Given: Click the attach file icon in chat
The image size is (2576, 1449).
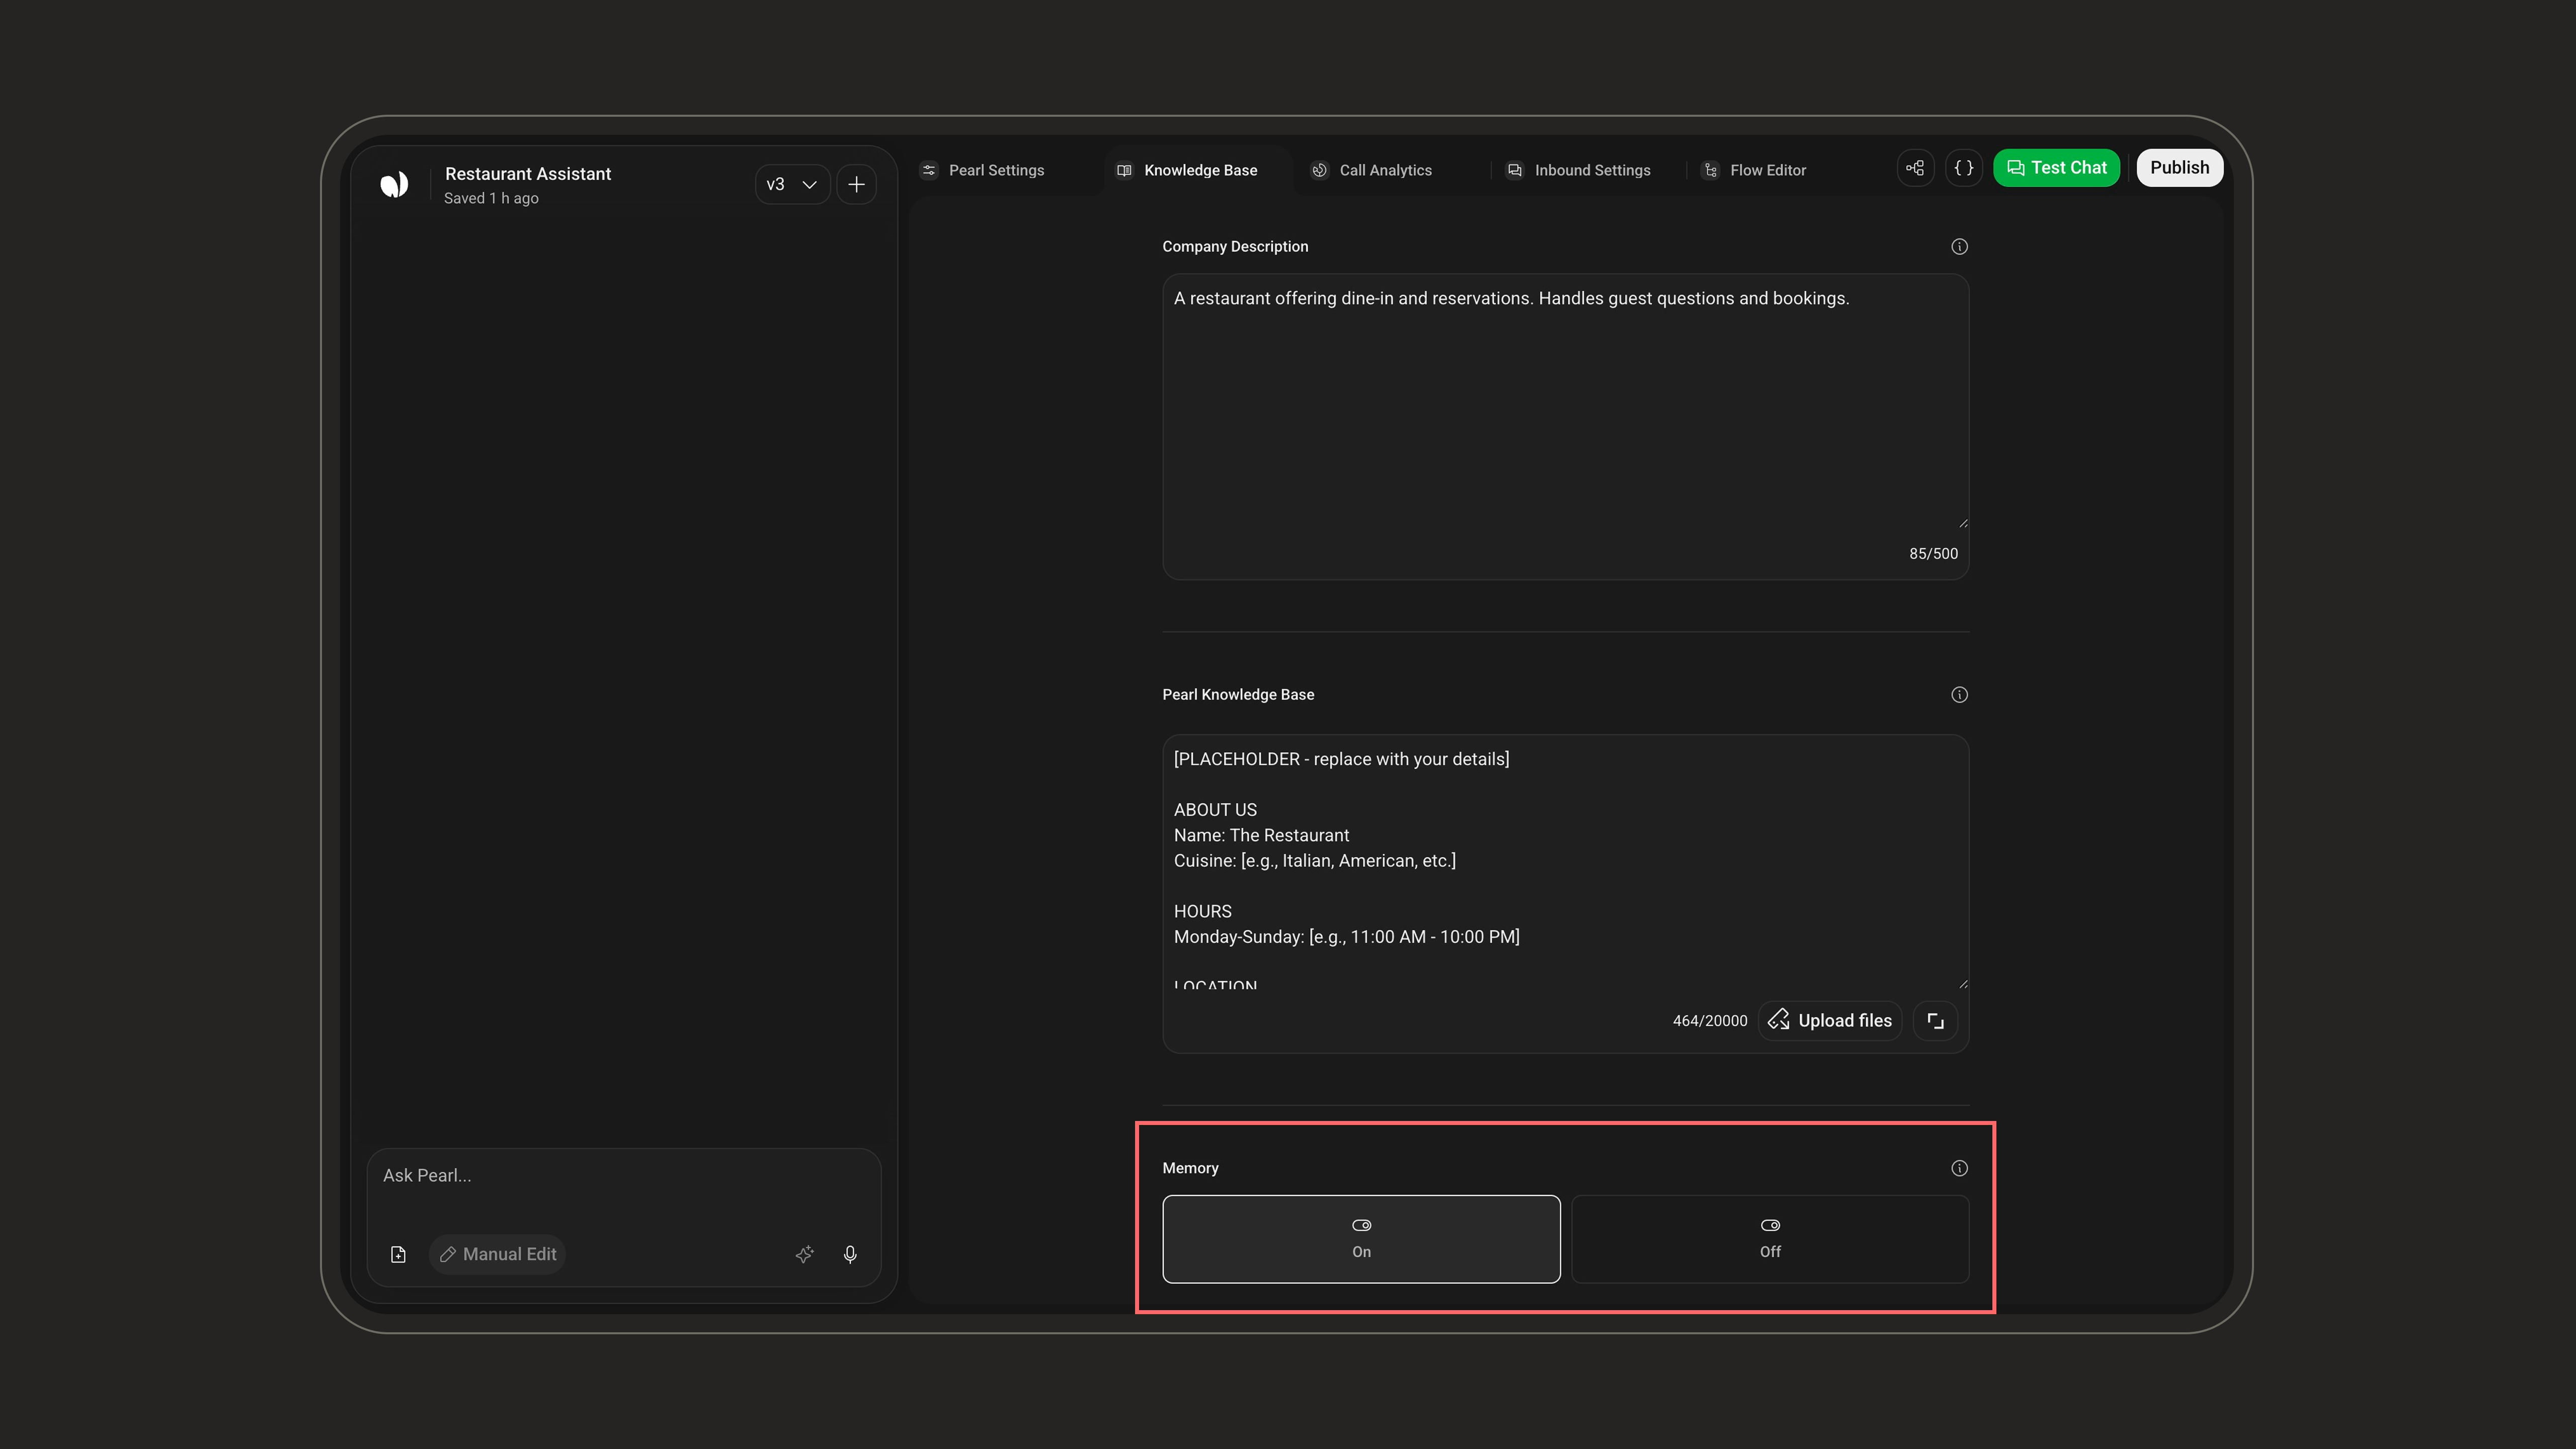Looking at the screenshot, I should pyautogui.click(x=398, y=1254).
